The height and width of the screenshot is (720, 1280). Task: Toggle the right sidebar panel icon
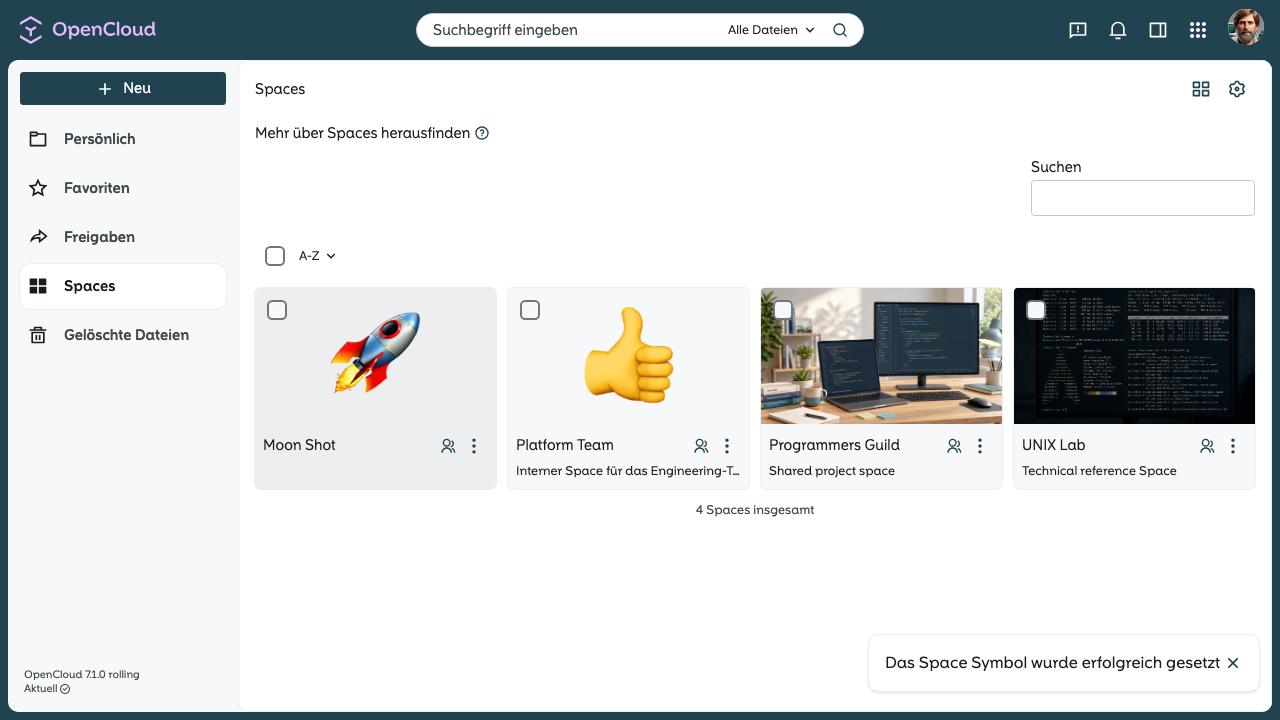pyautogui.click(x=1158, y=30)
